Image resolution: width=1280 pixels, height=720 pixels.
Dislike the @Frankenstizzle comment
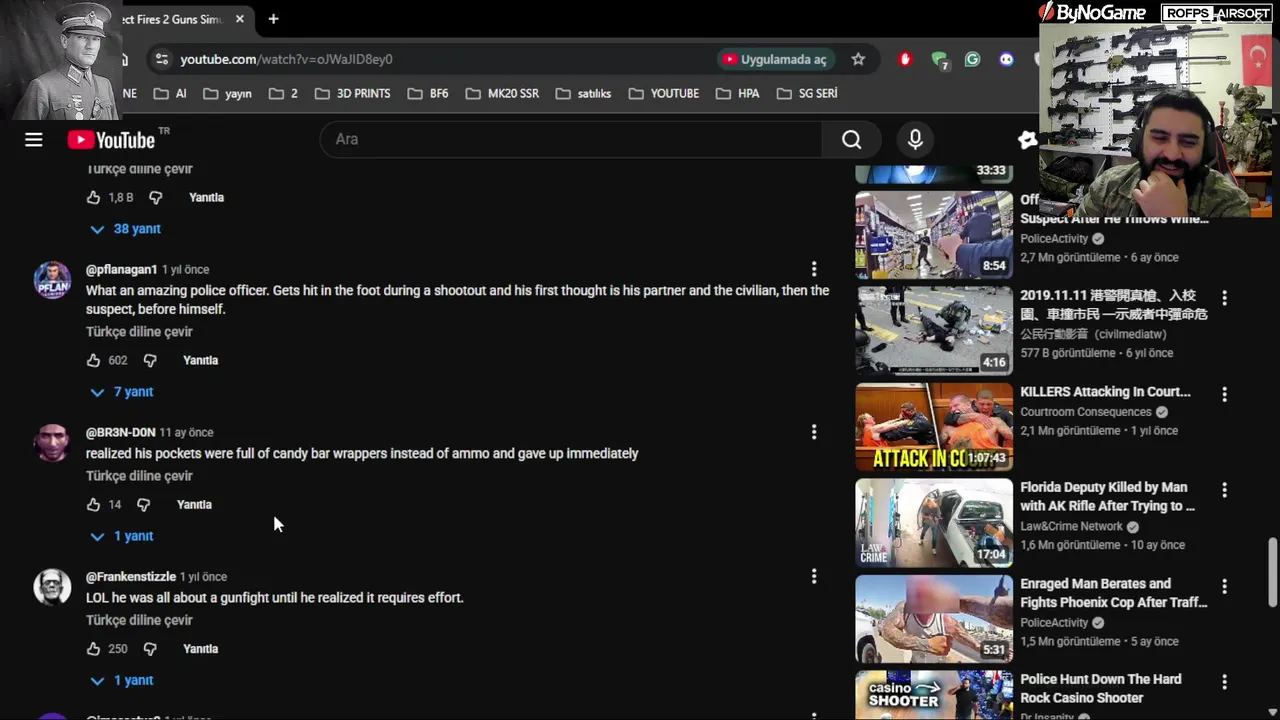(x=150, y=649)
